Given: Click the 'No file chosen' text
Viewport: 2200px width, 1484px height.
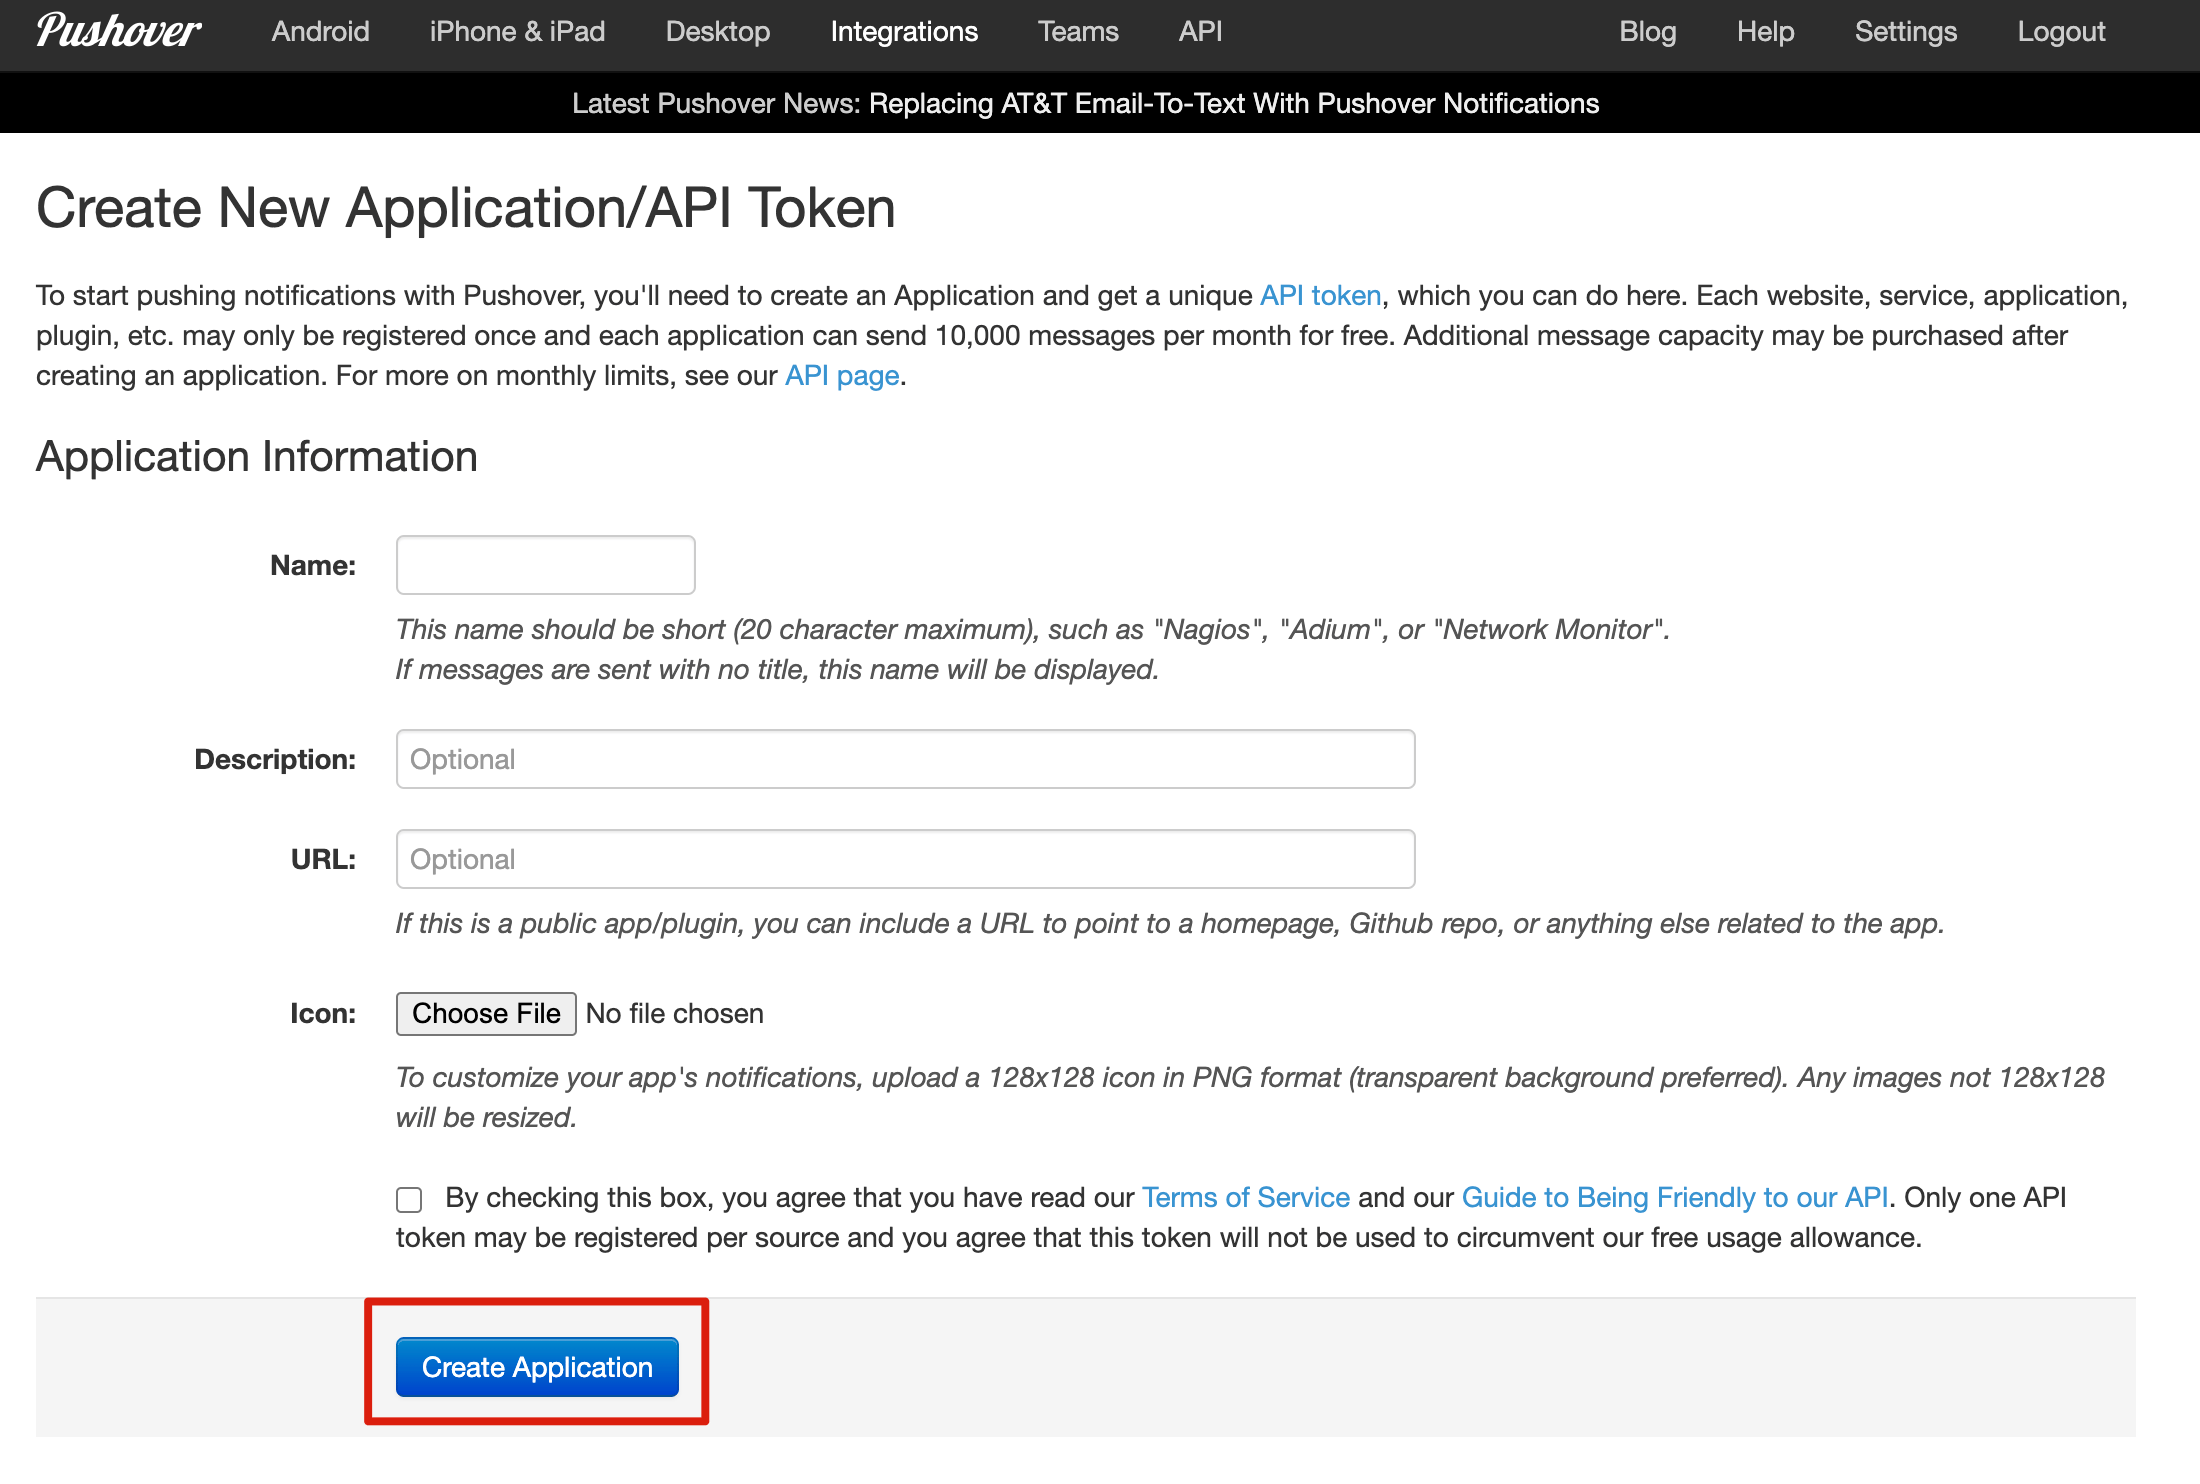Looking at the screenshot, I should click(x=675, y=1013).
